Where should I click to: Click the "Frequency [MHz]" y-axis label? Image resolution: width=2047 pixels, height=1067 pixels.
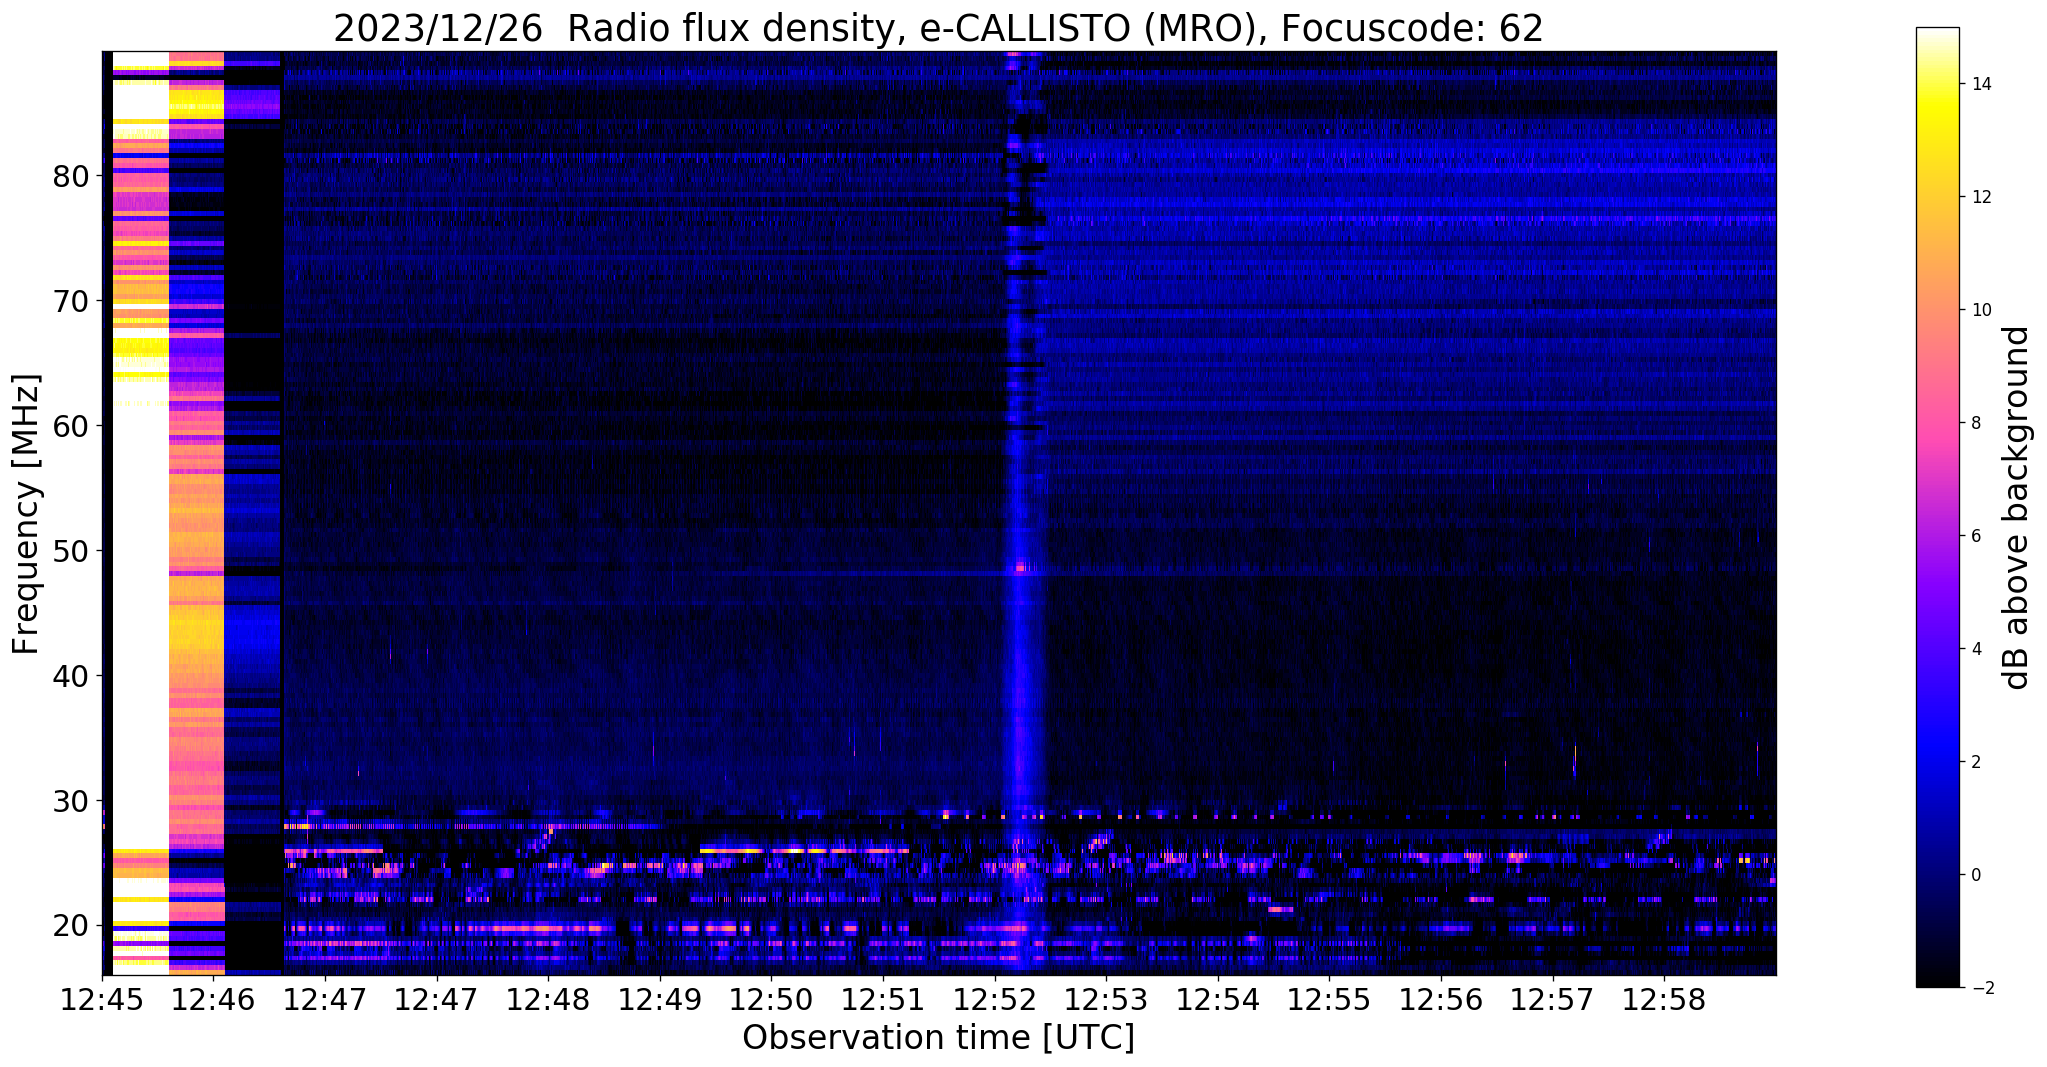pos(27,514)
